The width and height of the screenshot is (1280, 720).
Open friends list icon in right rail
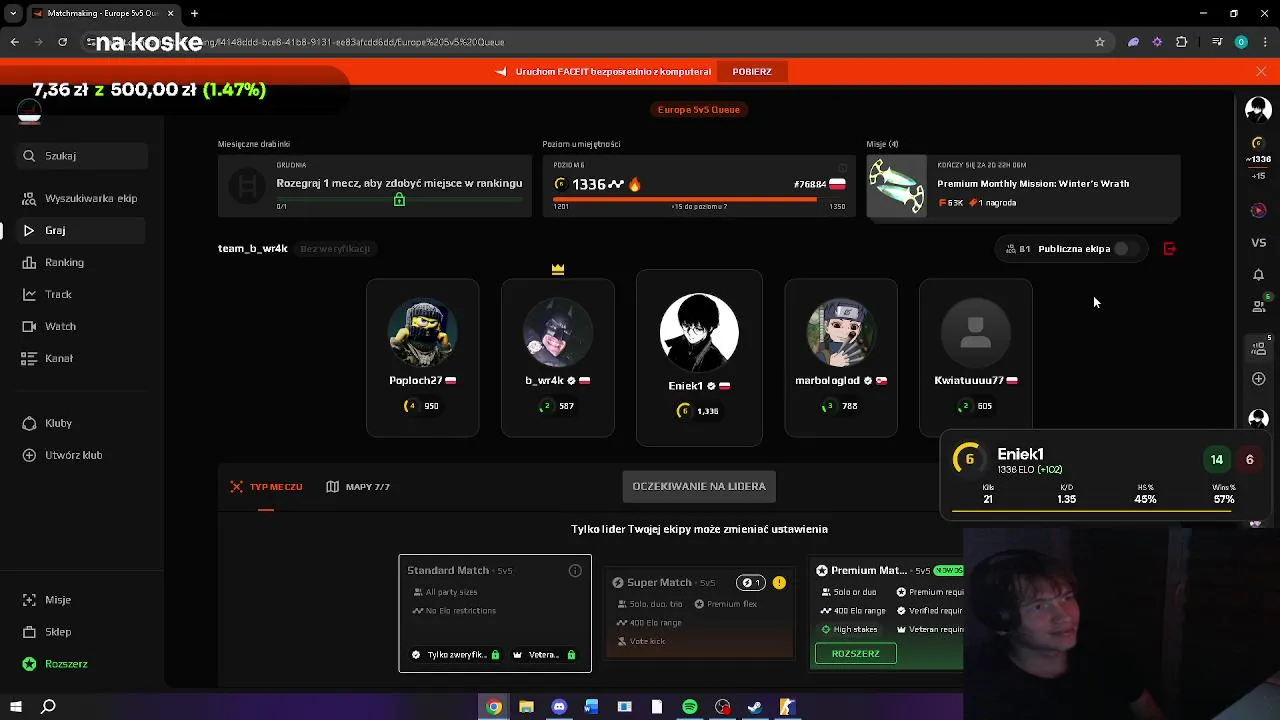(x=1258, y=306)
